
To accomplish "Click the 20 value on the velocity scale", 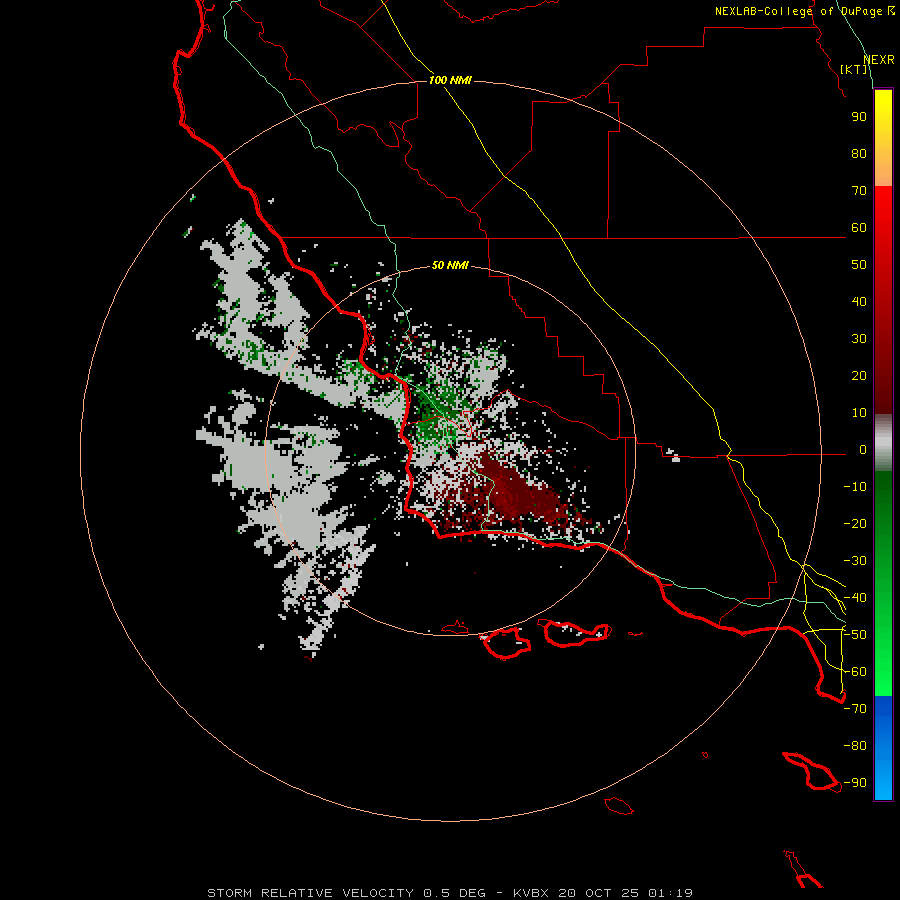I will point(859,376).
